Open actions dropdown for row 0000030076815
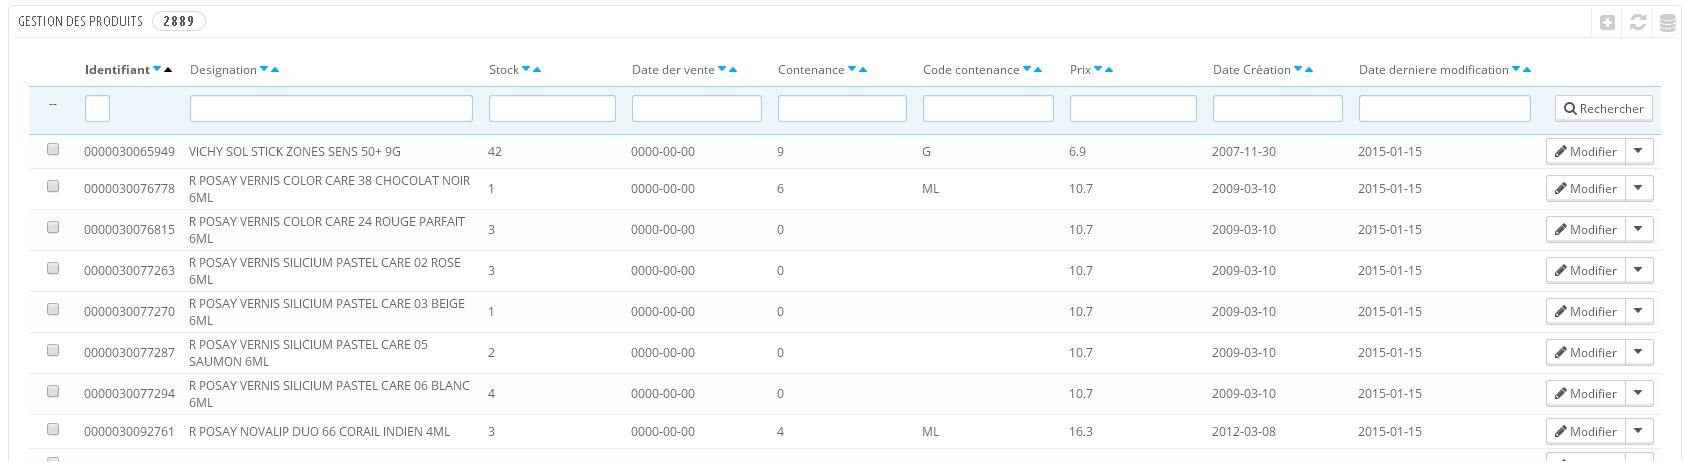Screen dimensions: 1685x463 point(1639,229)
